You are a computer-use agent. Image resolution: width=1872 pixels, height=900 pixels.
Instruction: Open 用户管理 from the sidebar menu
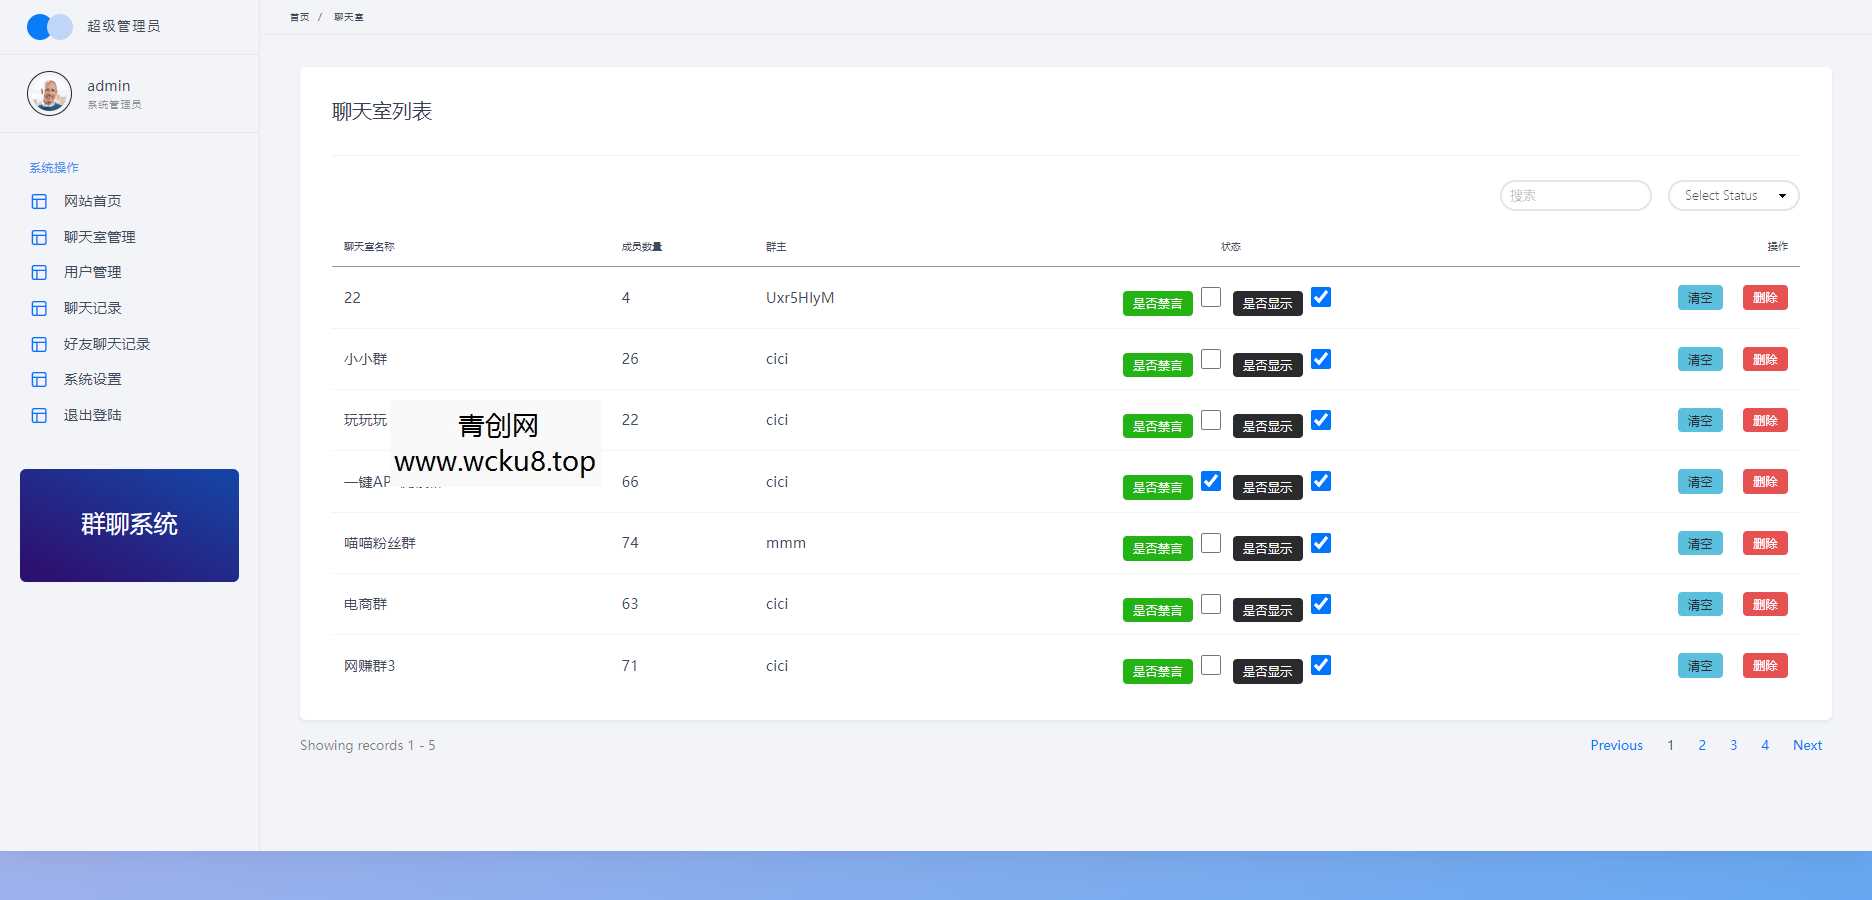pyautogui.click(x=92, y=272)
